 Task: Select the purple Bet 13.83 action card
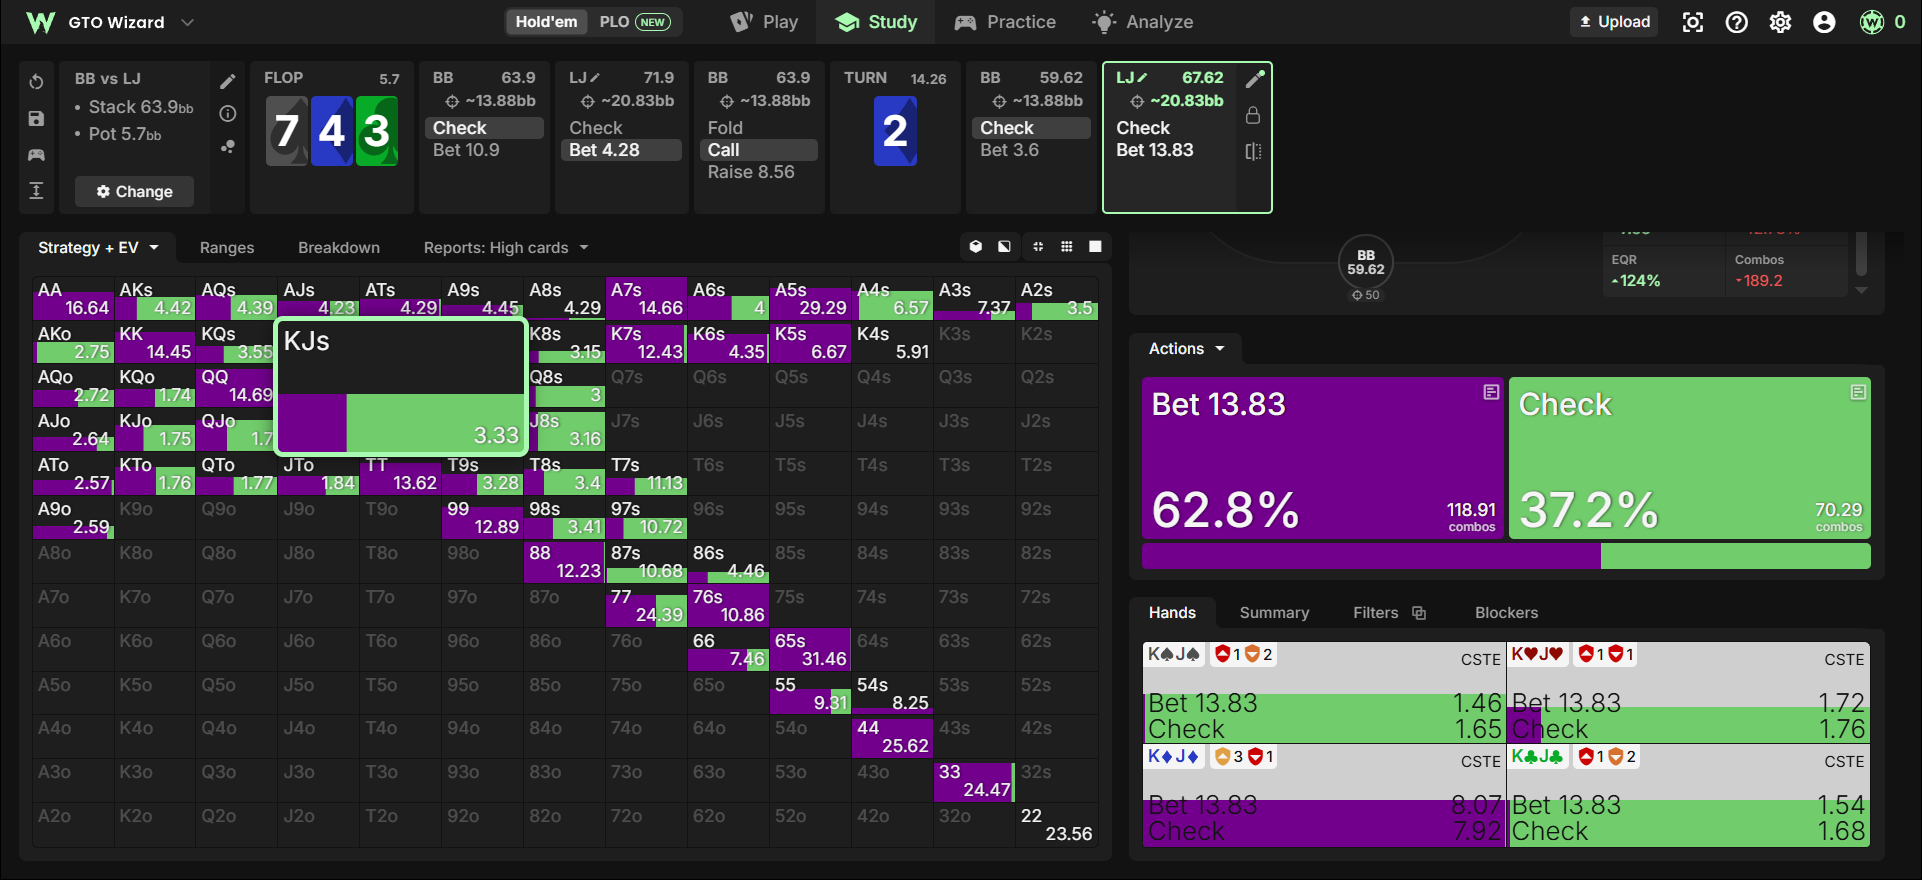[1323, 458]
